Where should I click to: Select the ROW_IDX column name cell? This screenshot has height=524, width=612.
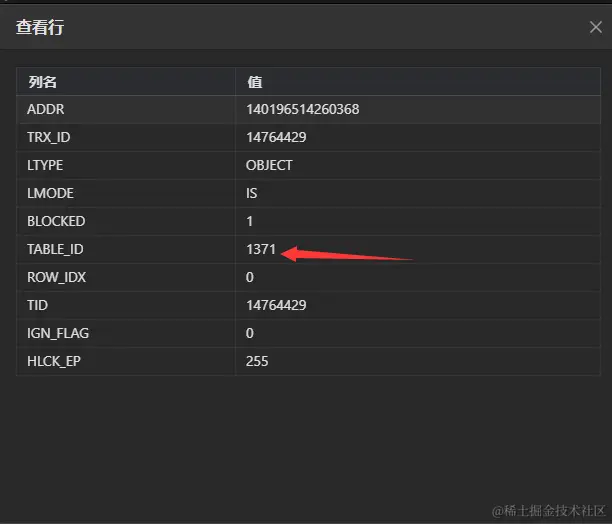pyautogui.click(x=126, y=277)
